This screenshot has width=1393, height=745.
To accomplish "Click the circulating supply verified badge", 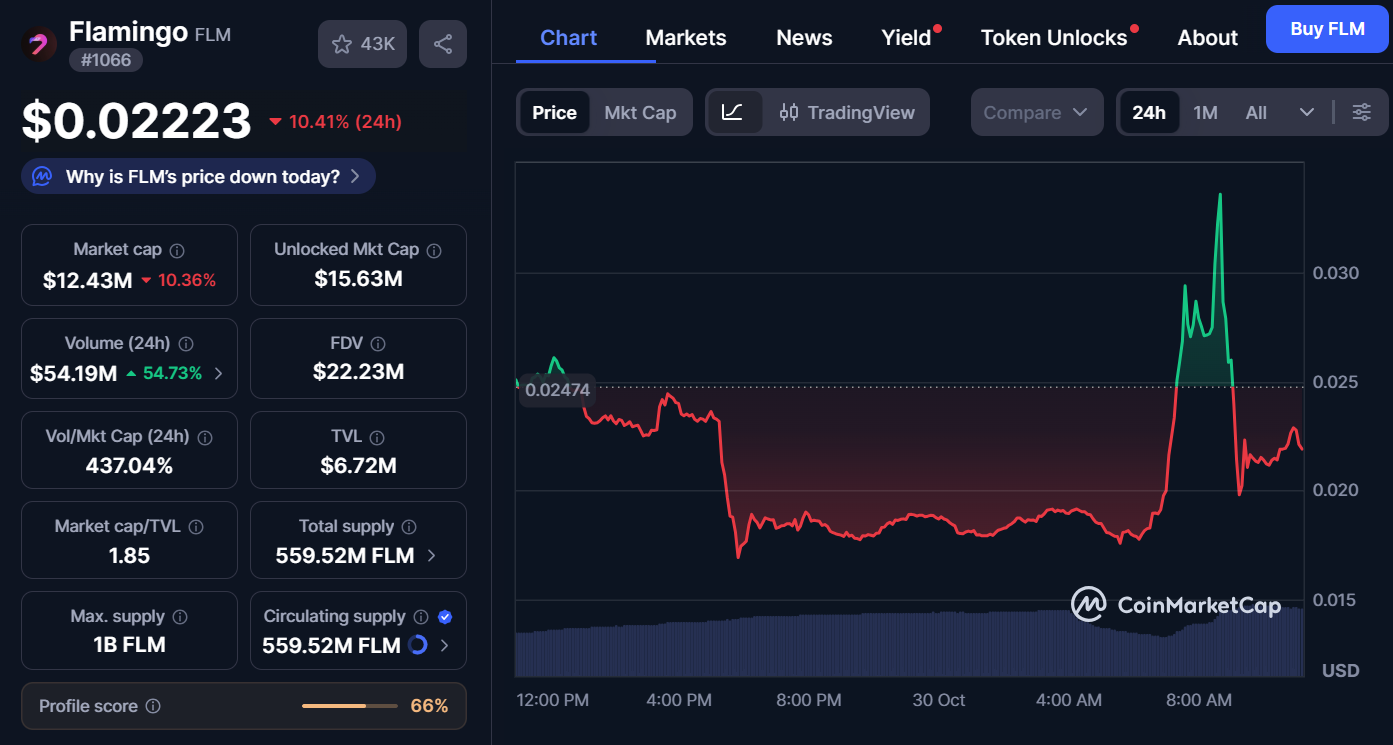I will (445, 617).
